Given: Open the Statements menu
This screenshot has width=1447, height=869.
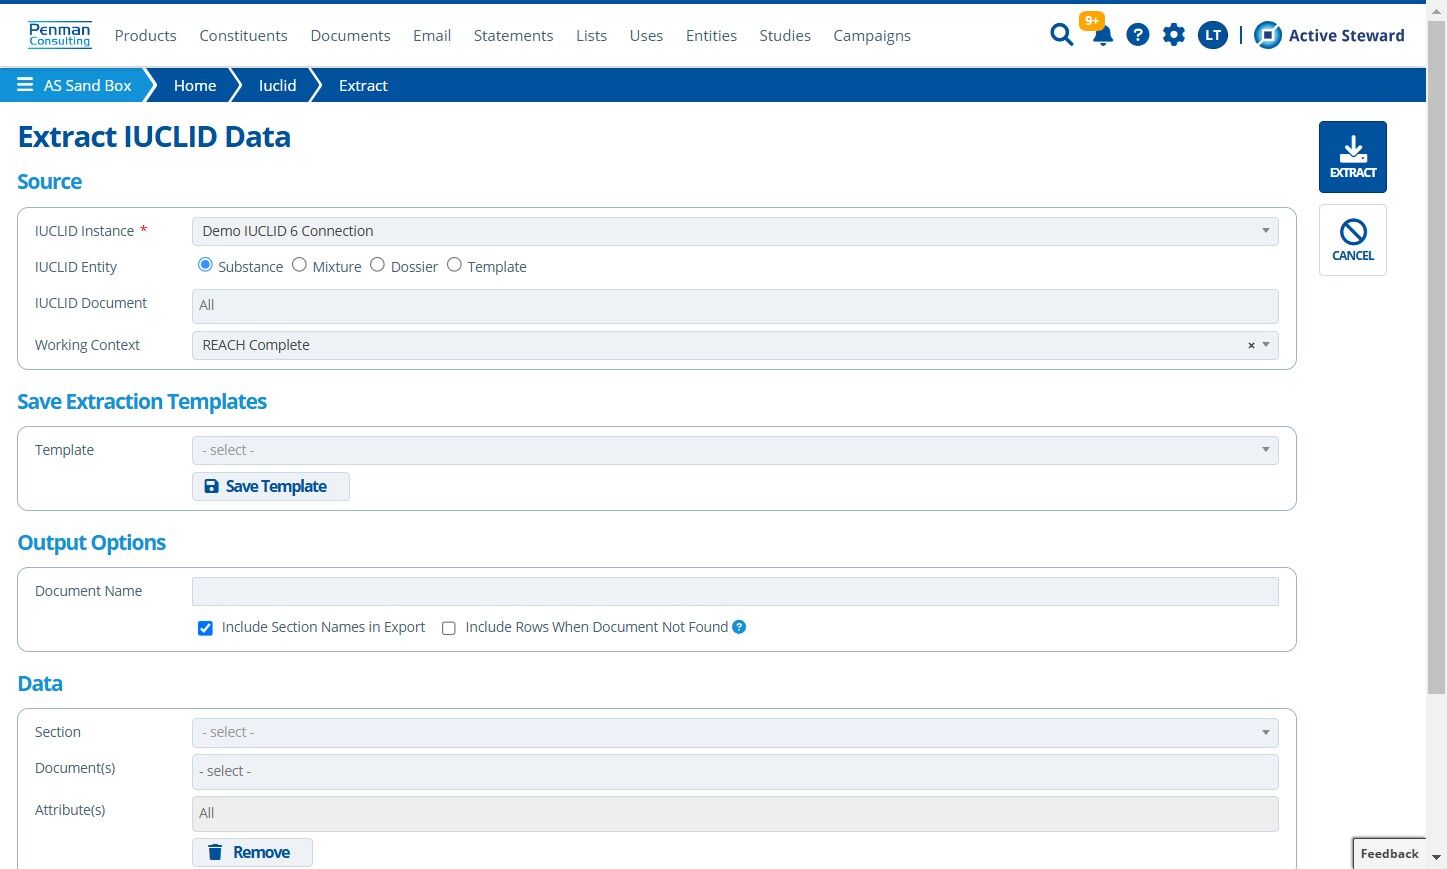Looking at the screenshot, I should click(513, 35).
